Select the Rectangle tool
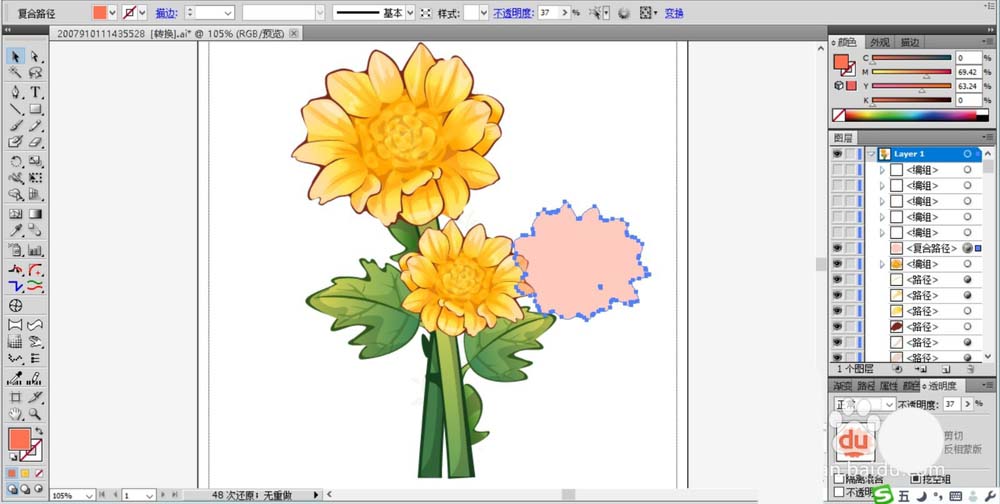This screenshot has height=504, width=1000. pos(35,109)
